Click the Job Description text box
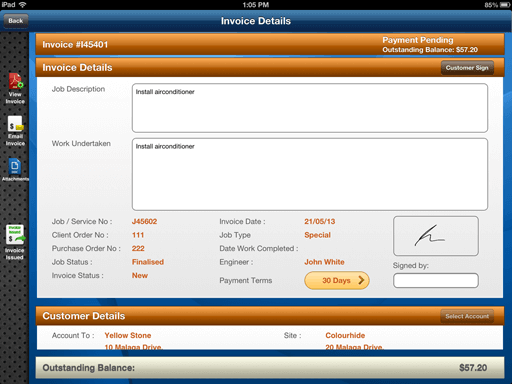Image resolution: width=512 pixels, height=384 pixels. [310, 108]
